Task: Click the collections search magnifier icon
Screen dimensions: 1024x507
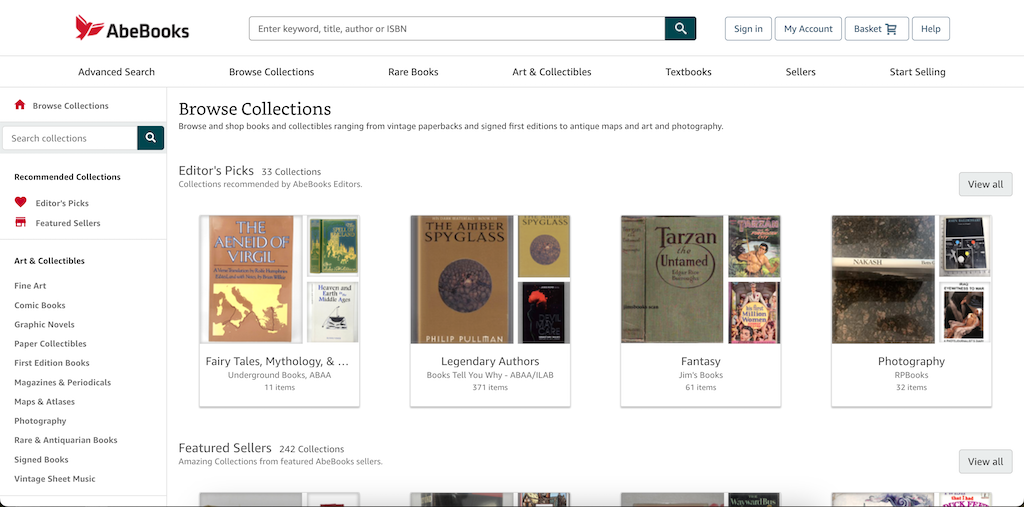Action: tap(151, 138)
